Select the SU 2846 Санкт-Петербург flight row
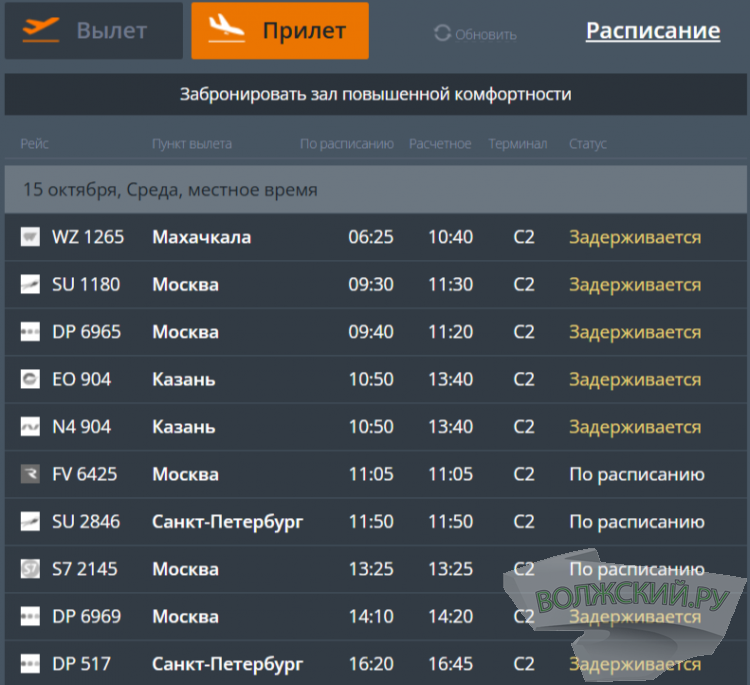This screenshot has width=750, height=685. tap(375, 522)
